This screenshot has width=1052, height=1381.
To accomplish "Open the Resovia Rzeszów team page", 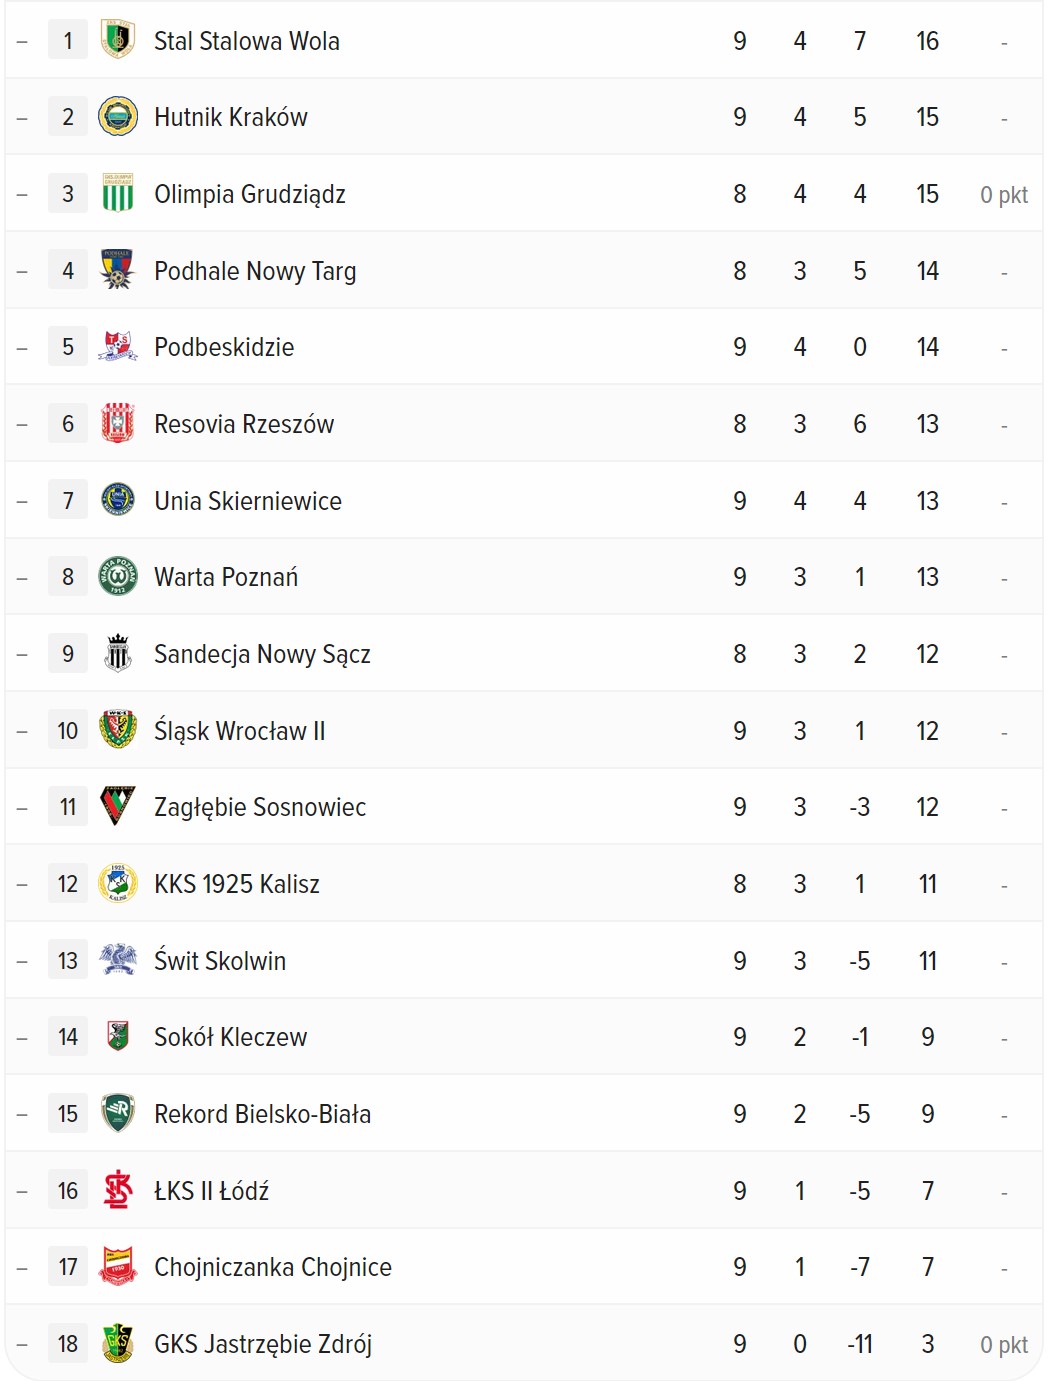I will click(x=244, y=424).
